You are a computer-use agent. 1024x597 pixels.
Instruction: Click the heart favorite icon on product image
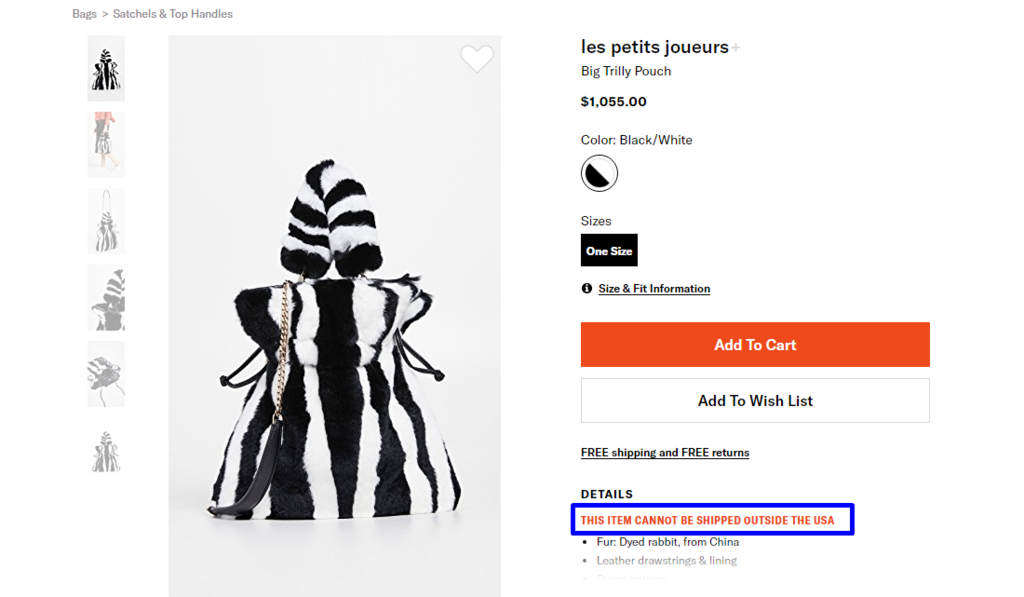coord(477,59)
